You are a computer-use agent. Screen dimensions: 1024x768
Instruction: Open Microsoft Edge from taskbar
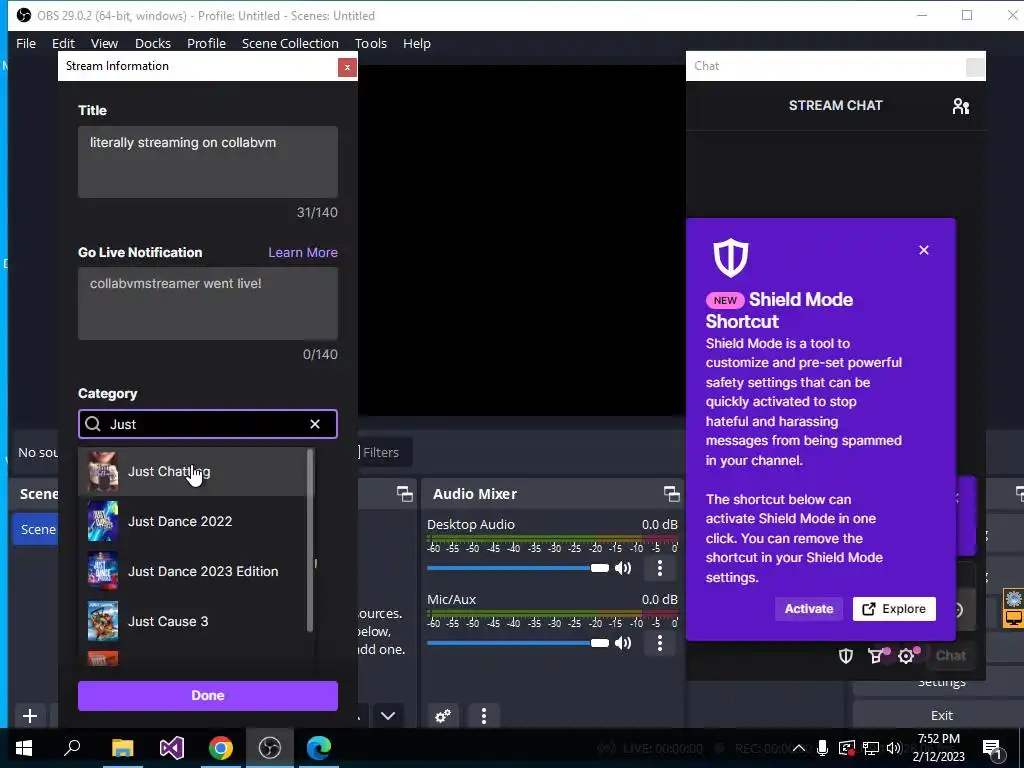319,748
